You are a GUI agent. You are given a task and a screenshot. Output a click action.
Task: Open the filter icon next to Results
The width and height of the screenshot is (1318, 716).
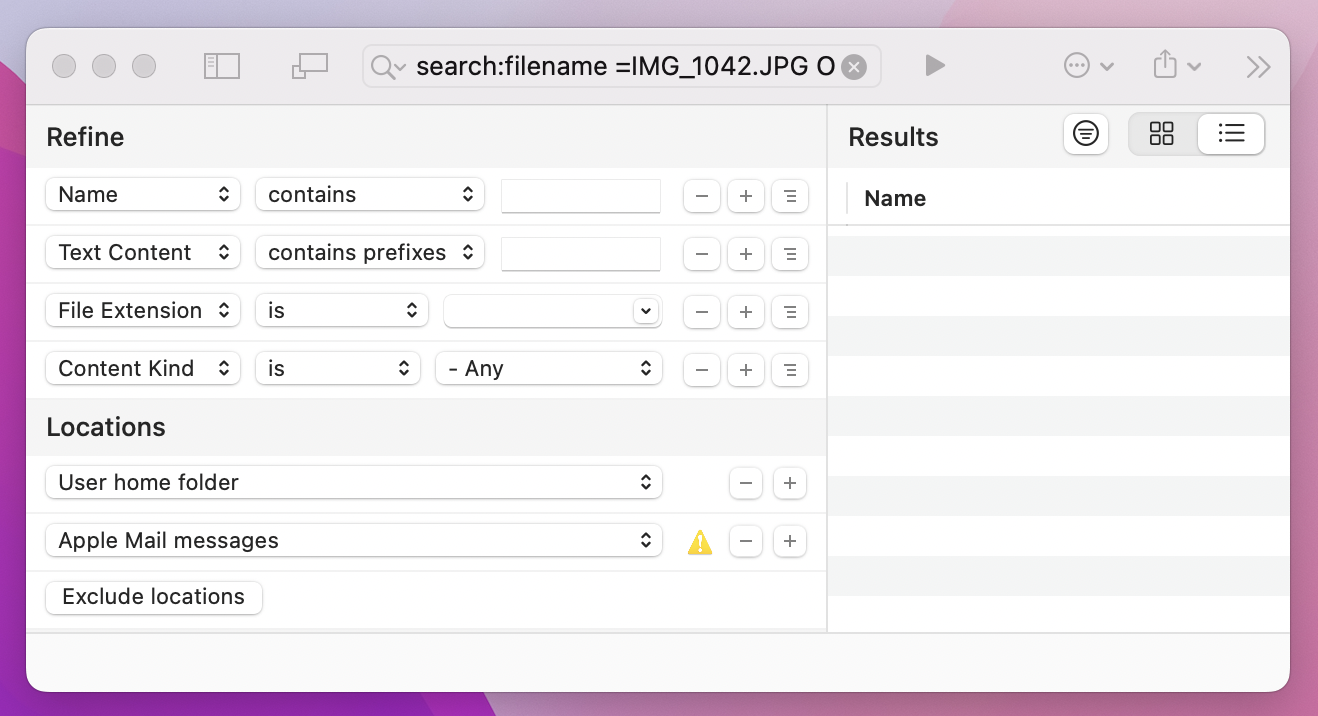(1086, 133)
